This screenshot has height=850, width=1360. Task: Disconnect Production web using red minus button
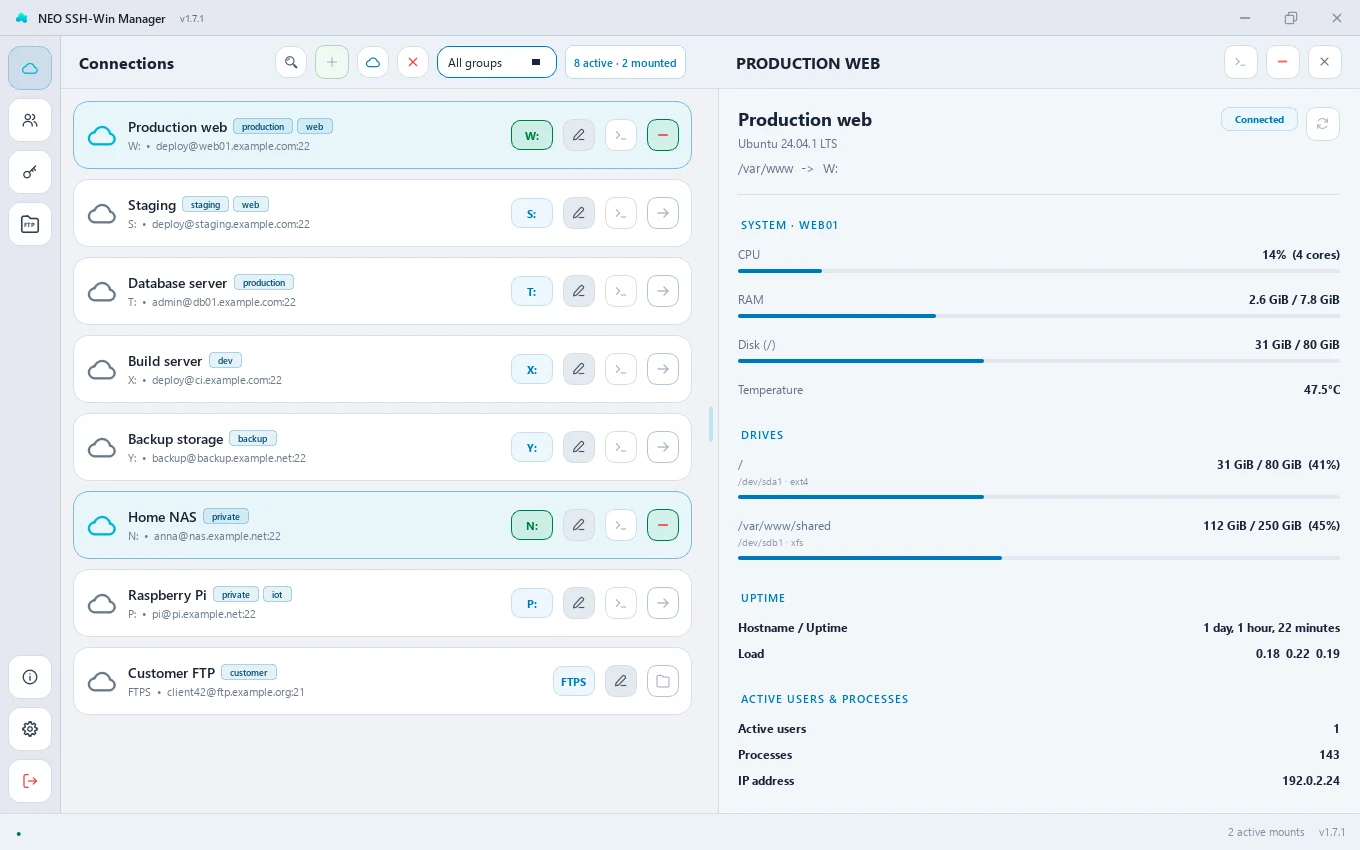pos(663,135)
